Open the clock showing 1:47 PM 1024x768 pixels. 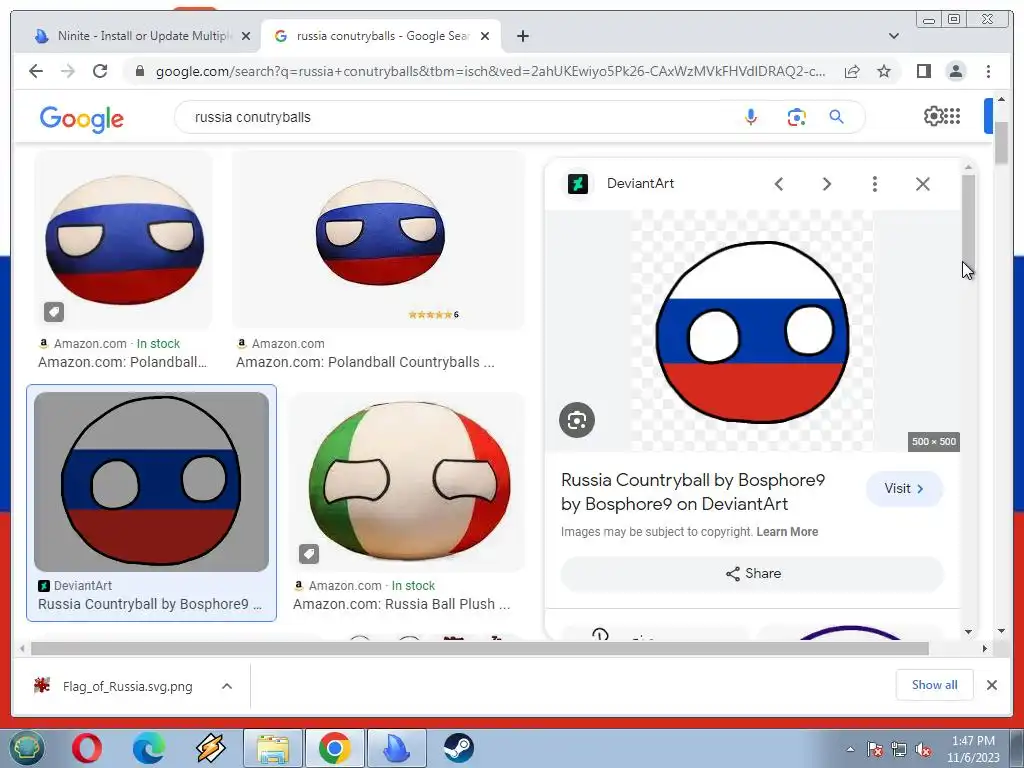(x=973, y=749)
